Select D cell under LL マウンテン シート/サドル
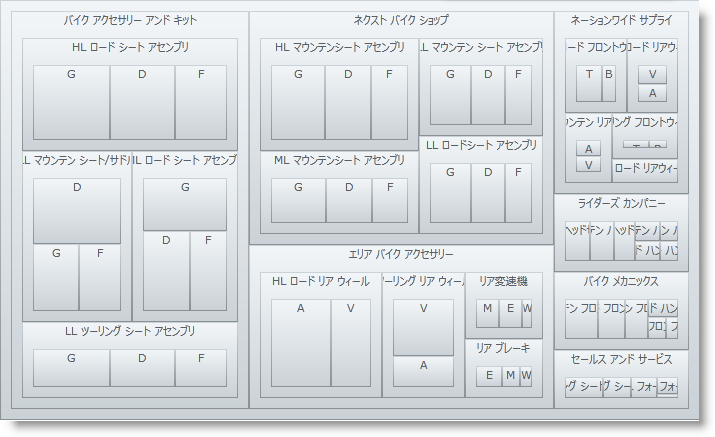The image size is (715, 437). [77, 211]
